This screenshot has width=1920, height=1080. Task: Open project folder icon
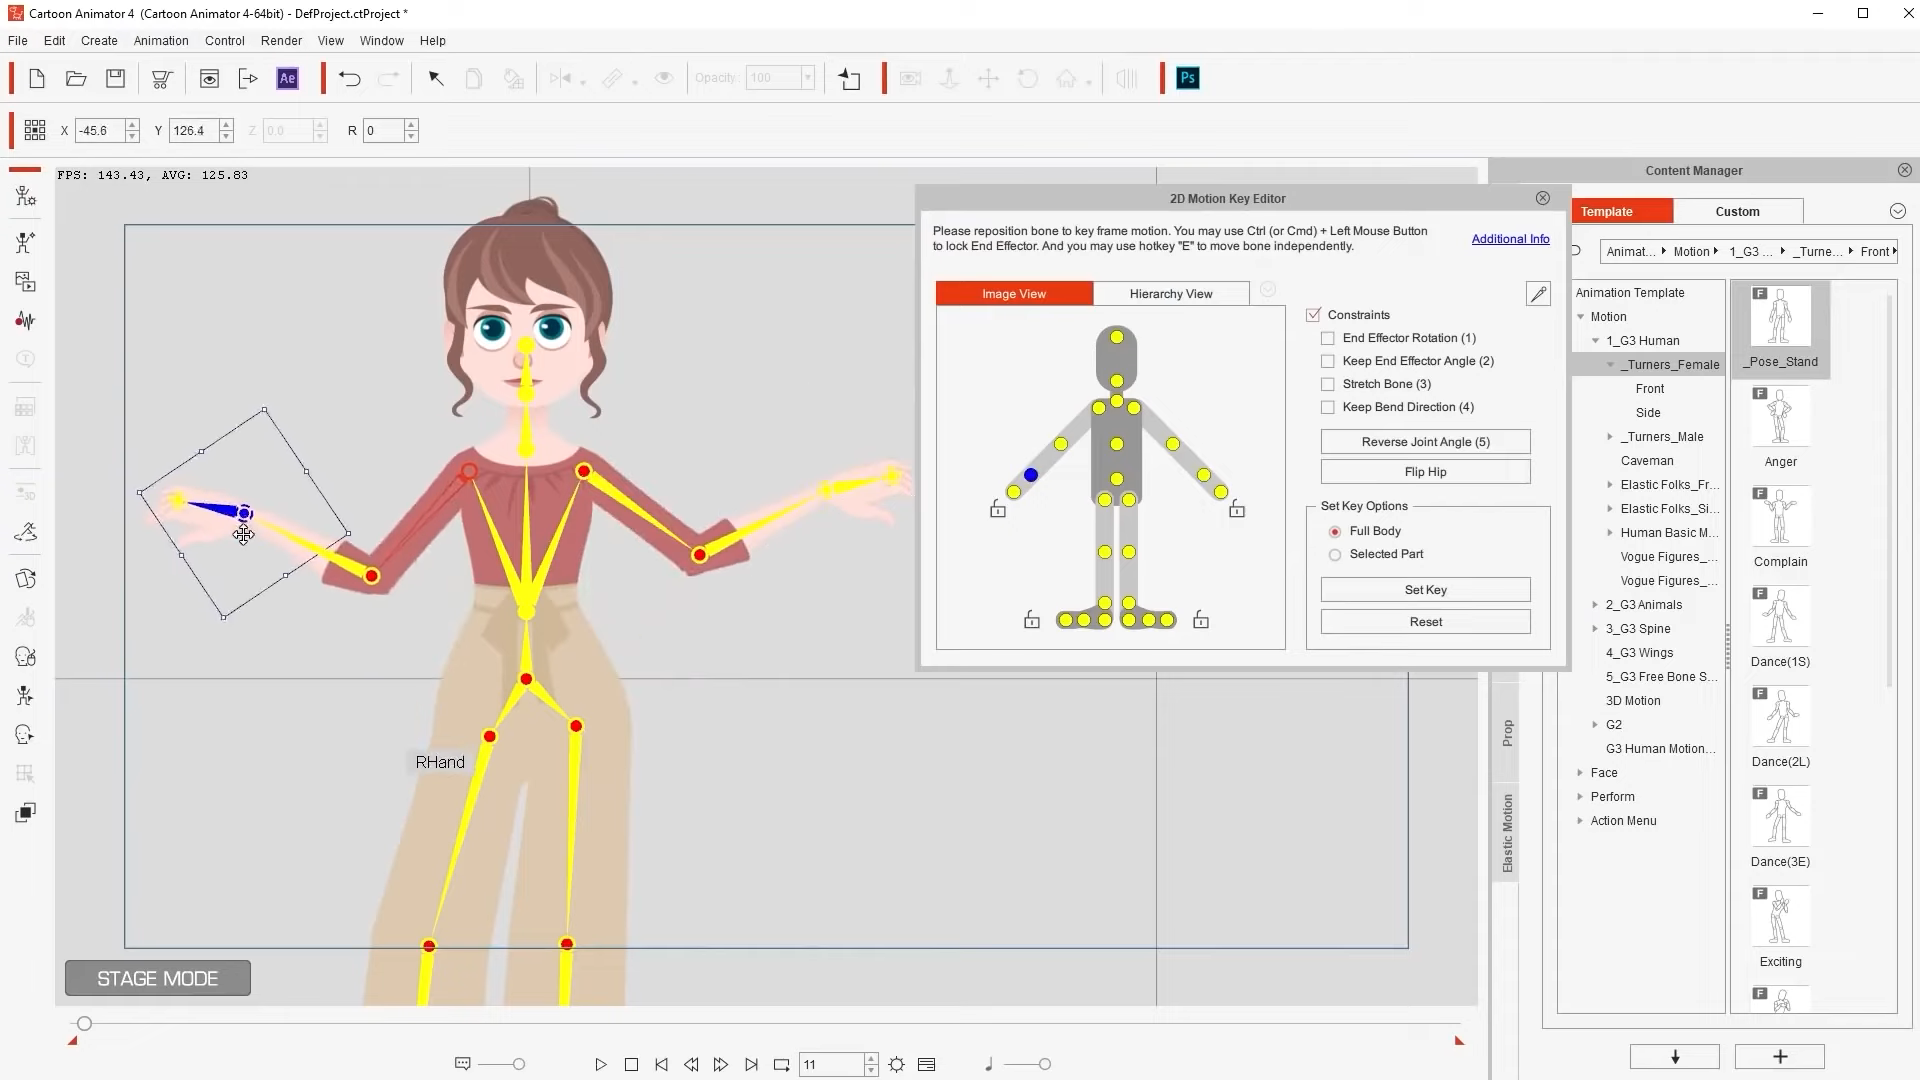coord(76,79)
